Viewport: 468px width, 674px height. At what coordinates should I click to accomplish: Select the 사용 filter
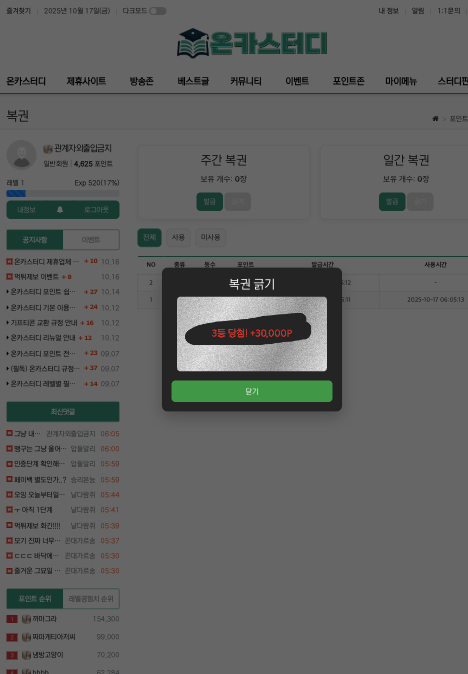point(178,237)
